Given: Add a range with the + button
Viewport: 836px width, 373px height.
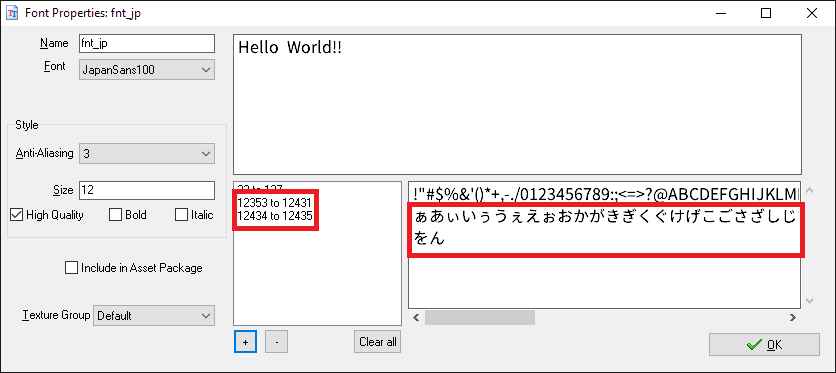Looking at the screenshot, I should [245, 342].
